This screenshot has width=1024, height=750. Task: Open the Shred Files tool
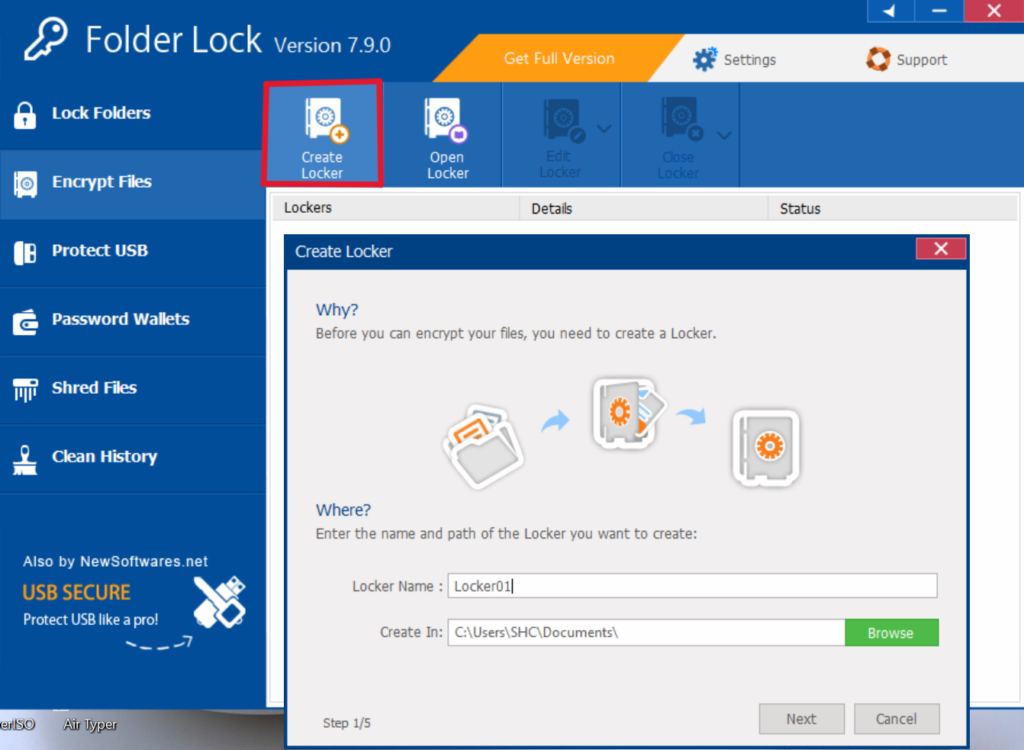[27, 388]
